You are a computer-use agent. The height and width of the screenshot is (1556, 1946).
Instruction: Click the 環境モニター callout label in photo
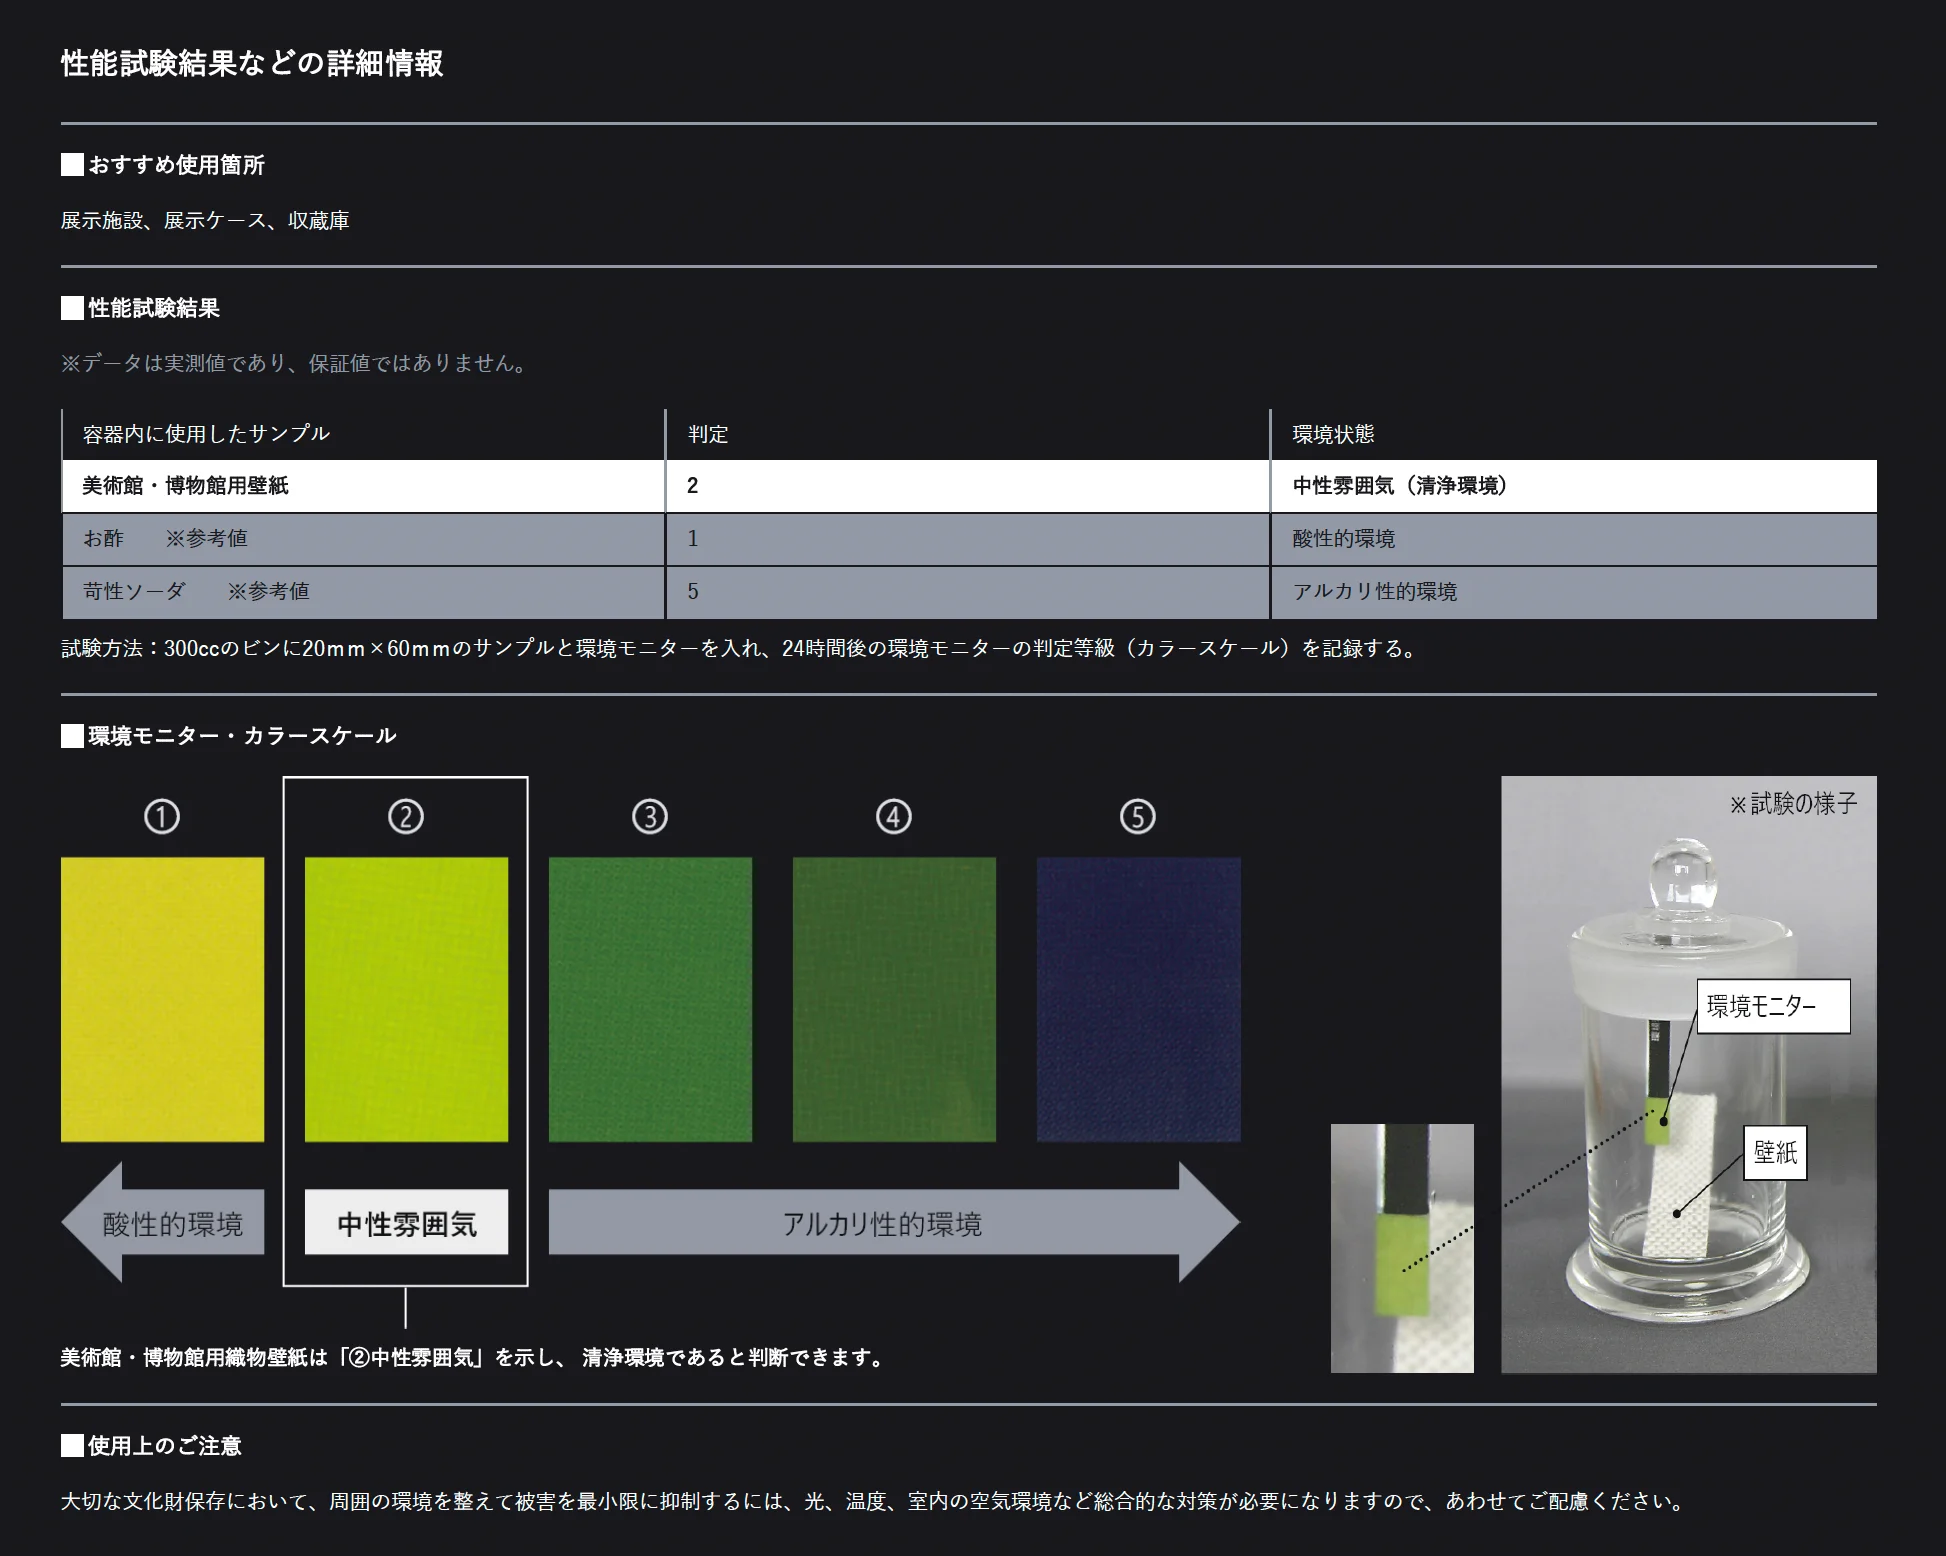click(x=1773, y=1006)
